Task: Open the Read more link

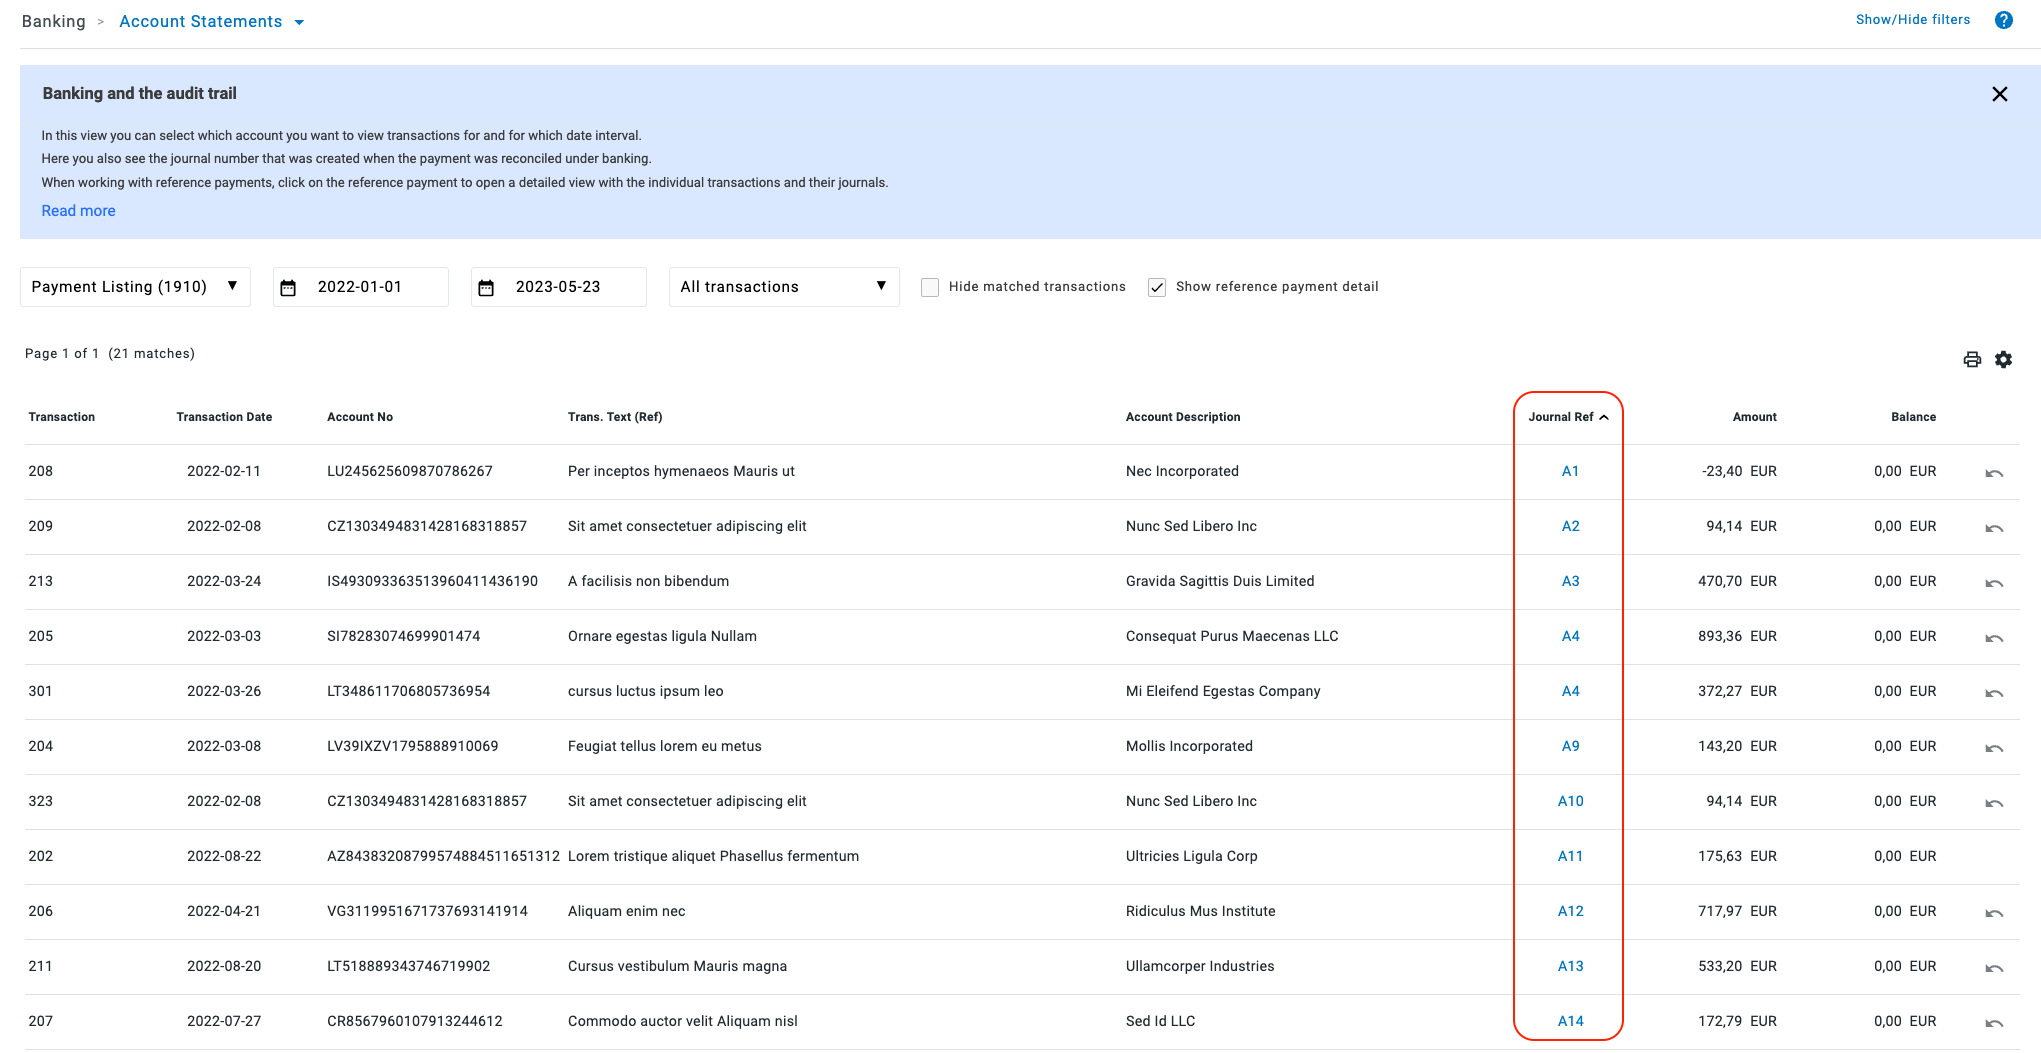Action: 78,210
